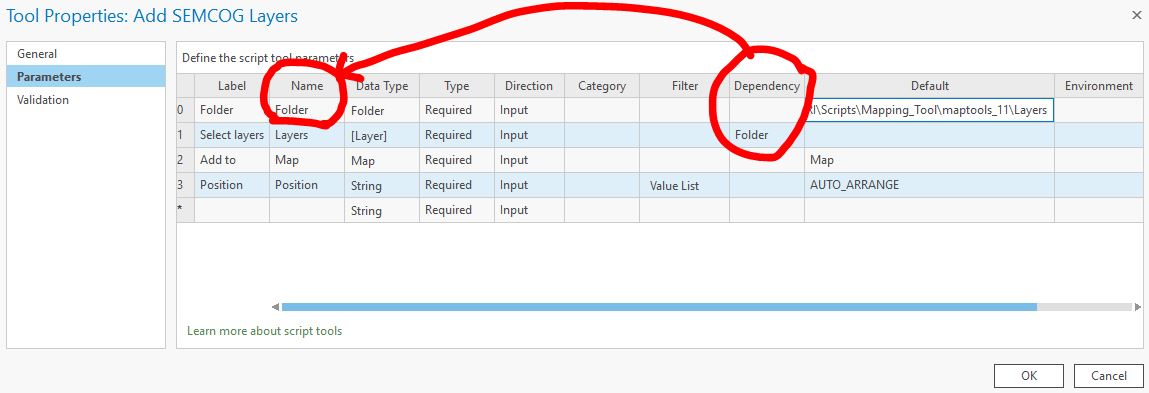This screenshot has width=1149, height=393.
Task: Open Data Type cell for Map row
Action: 382,160
